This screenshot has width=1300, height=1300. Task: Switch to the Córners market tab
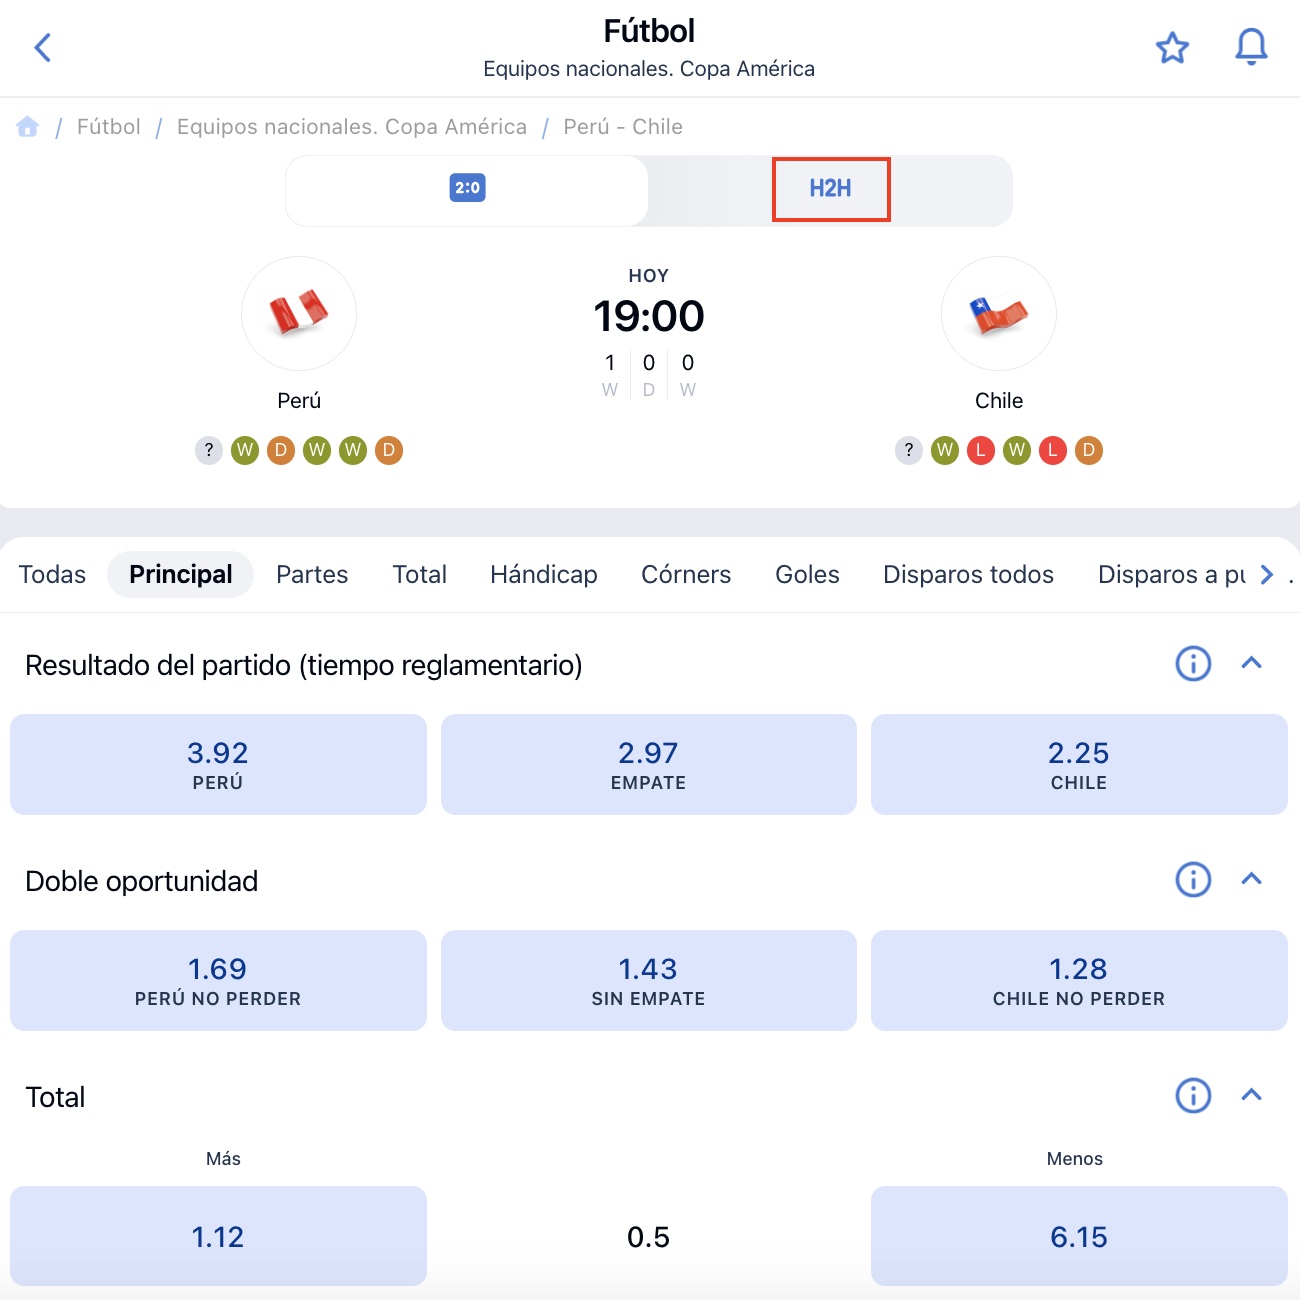(685, 575)
